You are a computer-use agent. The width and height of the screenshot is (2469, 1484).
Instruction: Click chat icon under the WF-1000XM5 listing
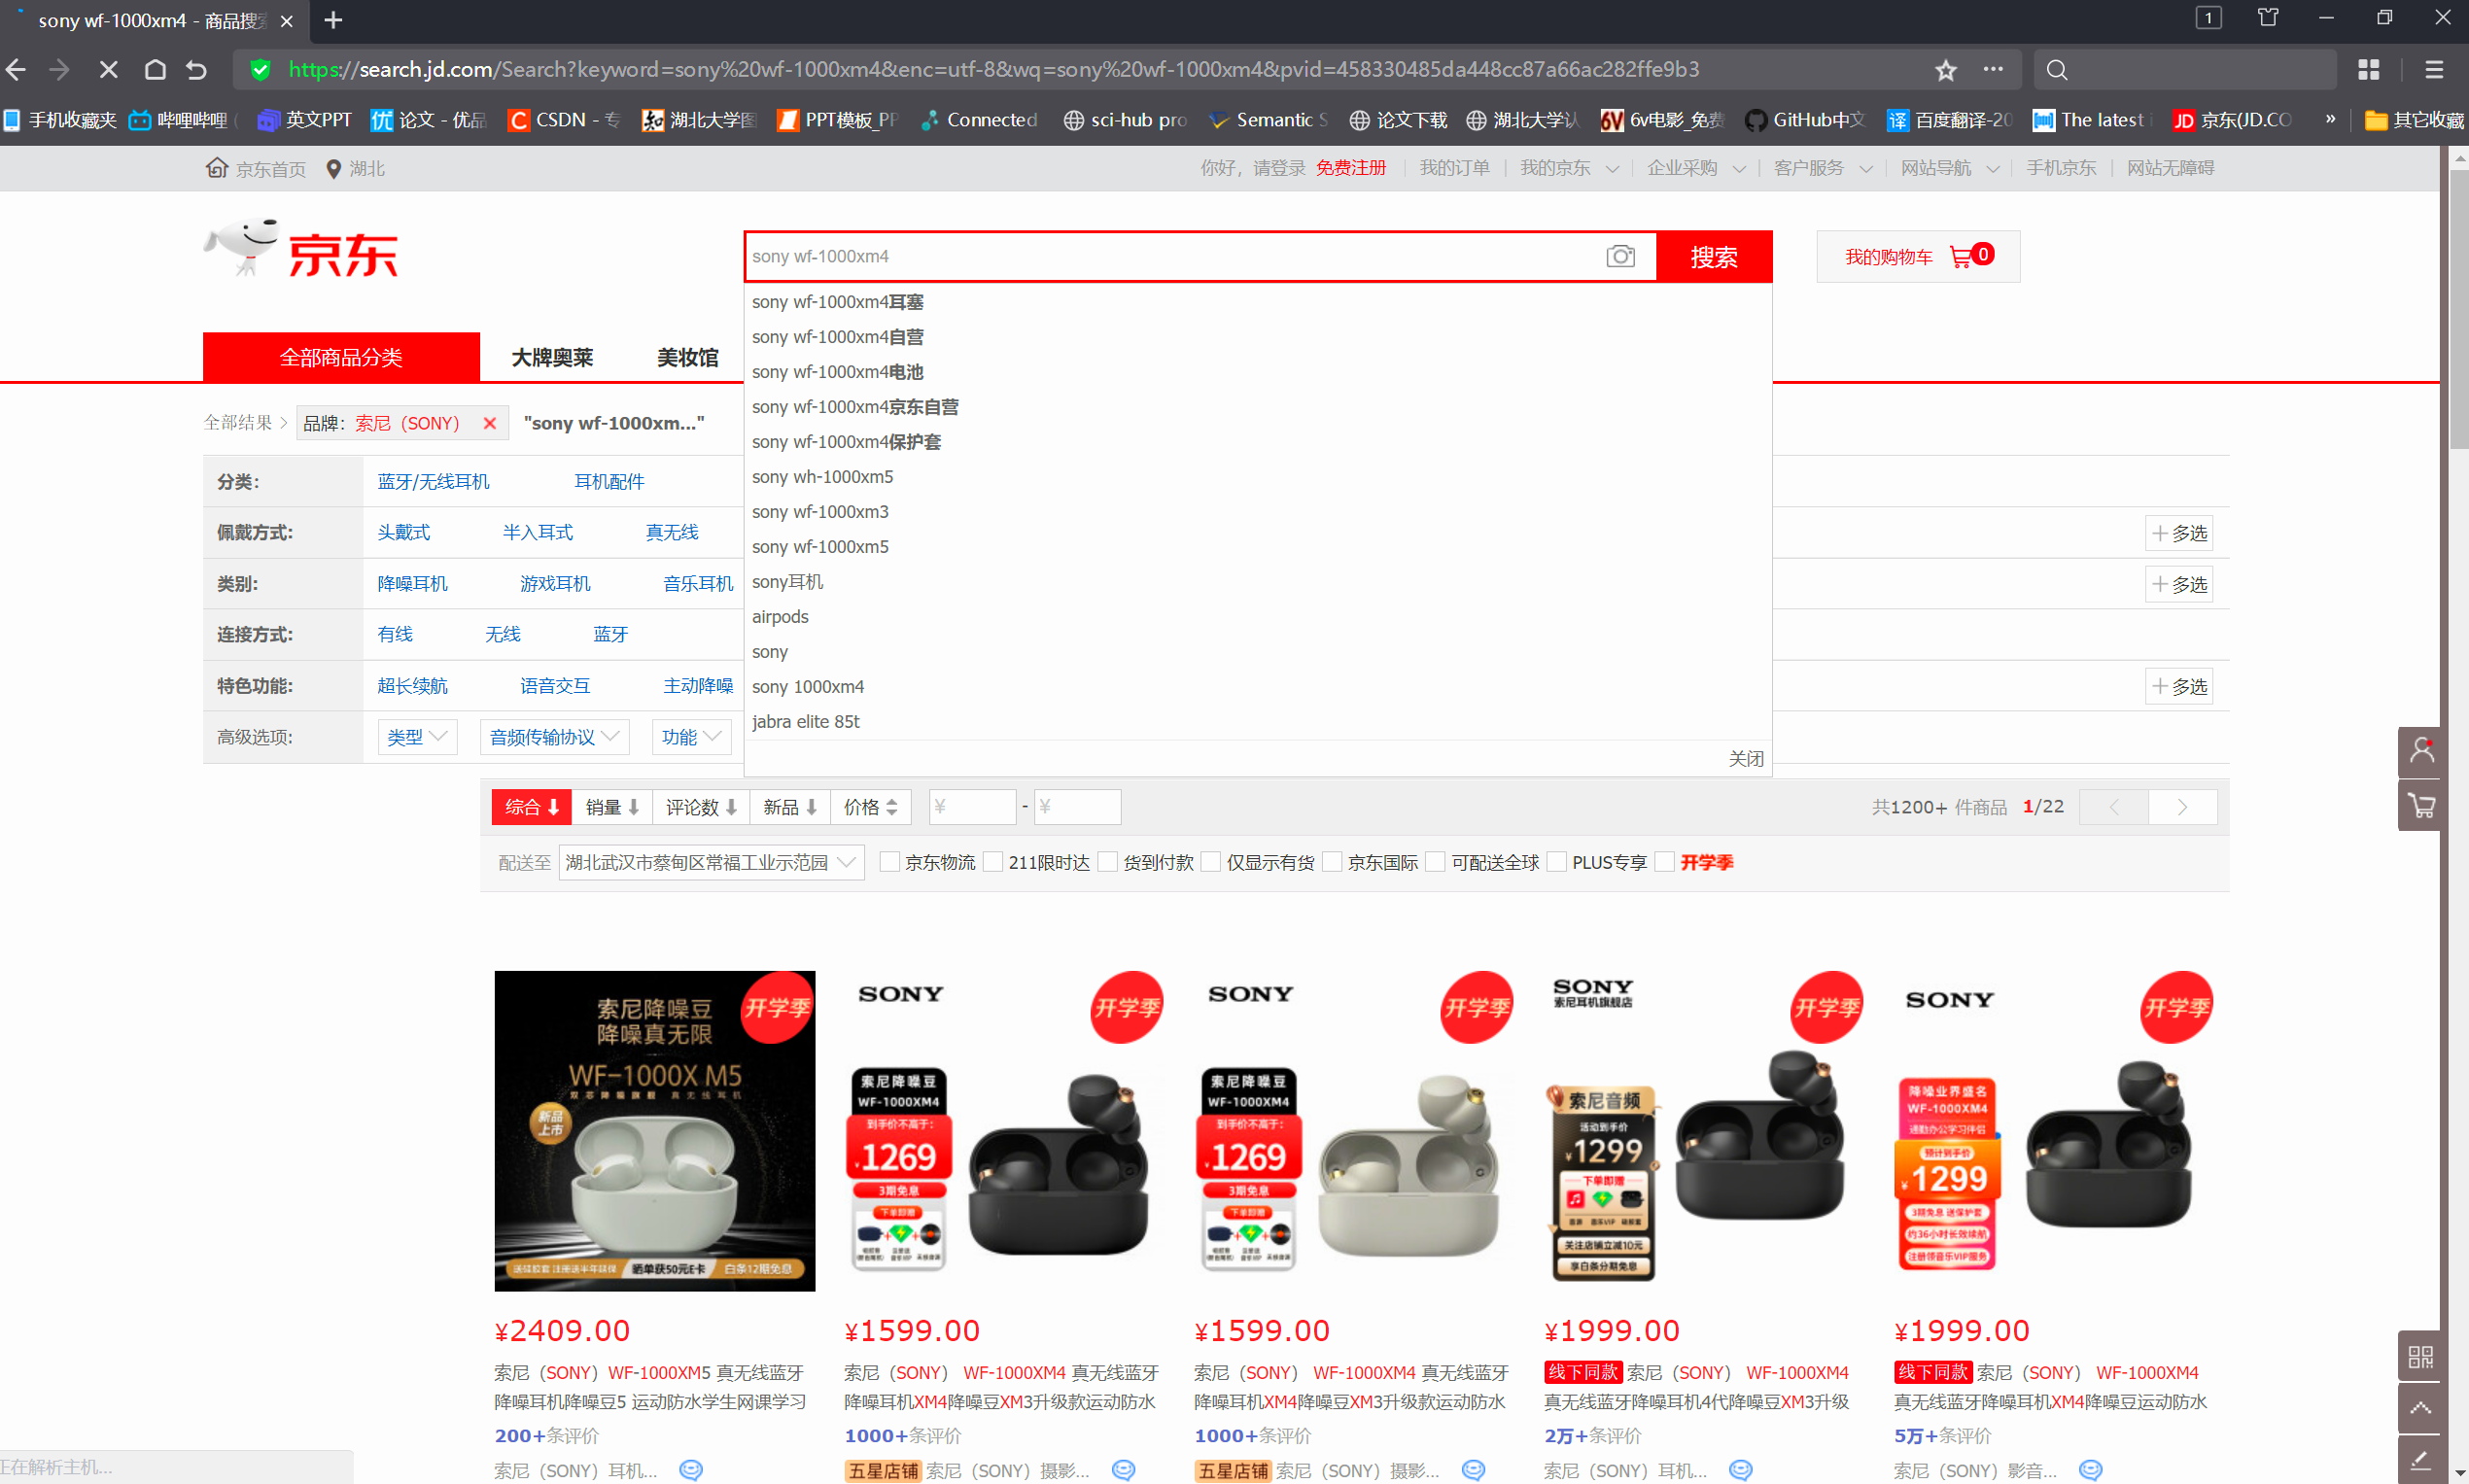point(691,1469)
